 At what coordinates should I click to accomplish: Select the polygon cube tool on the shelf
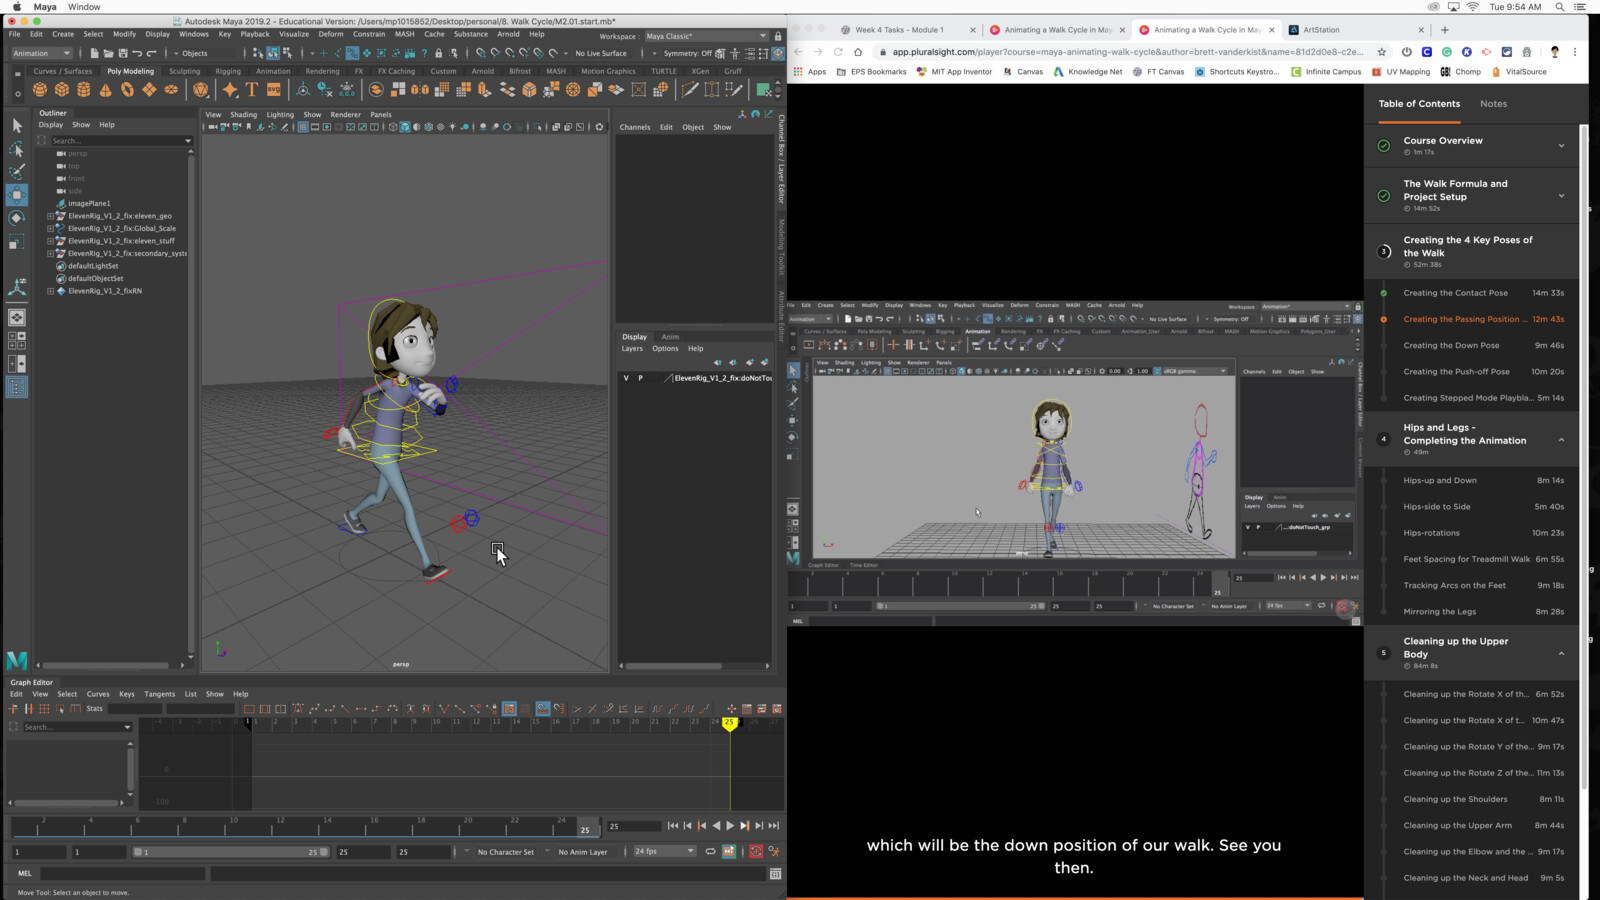[62, 89]
